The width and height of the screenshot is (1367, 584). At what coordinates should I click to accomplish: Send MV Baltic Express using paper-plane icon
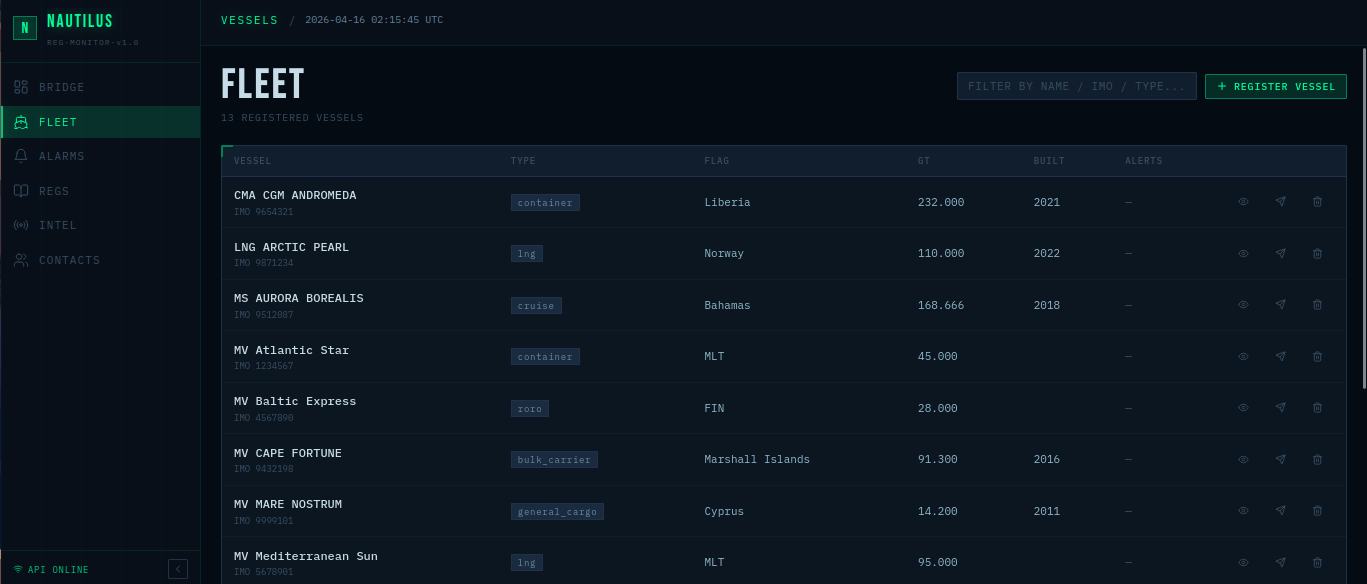[x=1280, y=408]
